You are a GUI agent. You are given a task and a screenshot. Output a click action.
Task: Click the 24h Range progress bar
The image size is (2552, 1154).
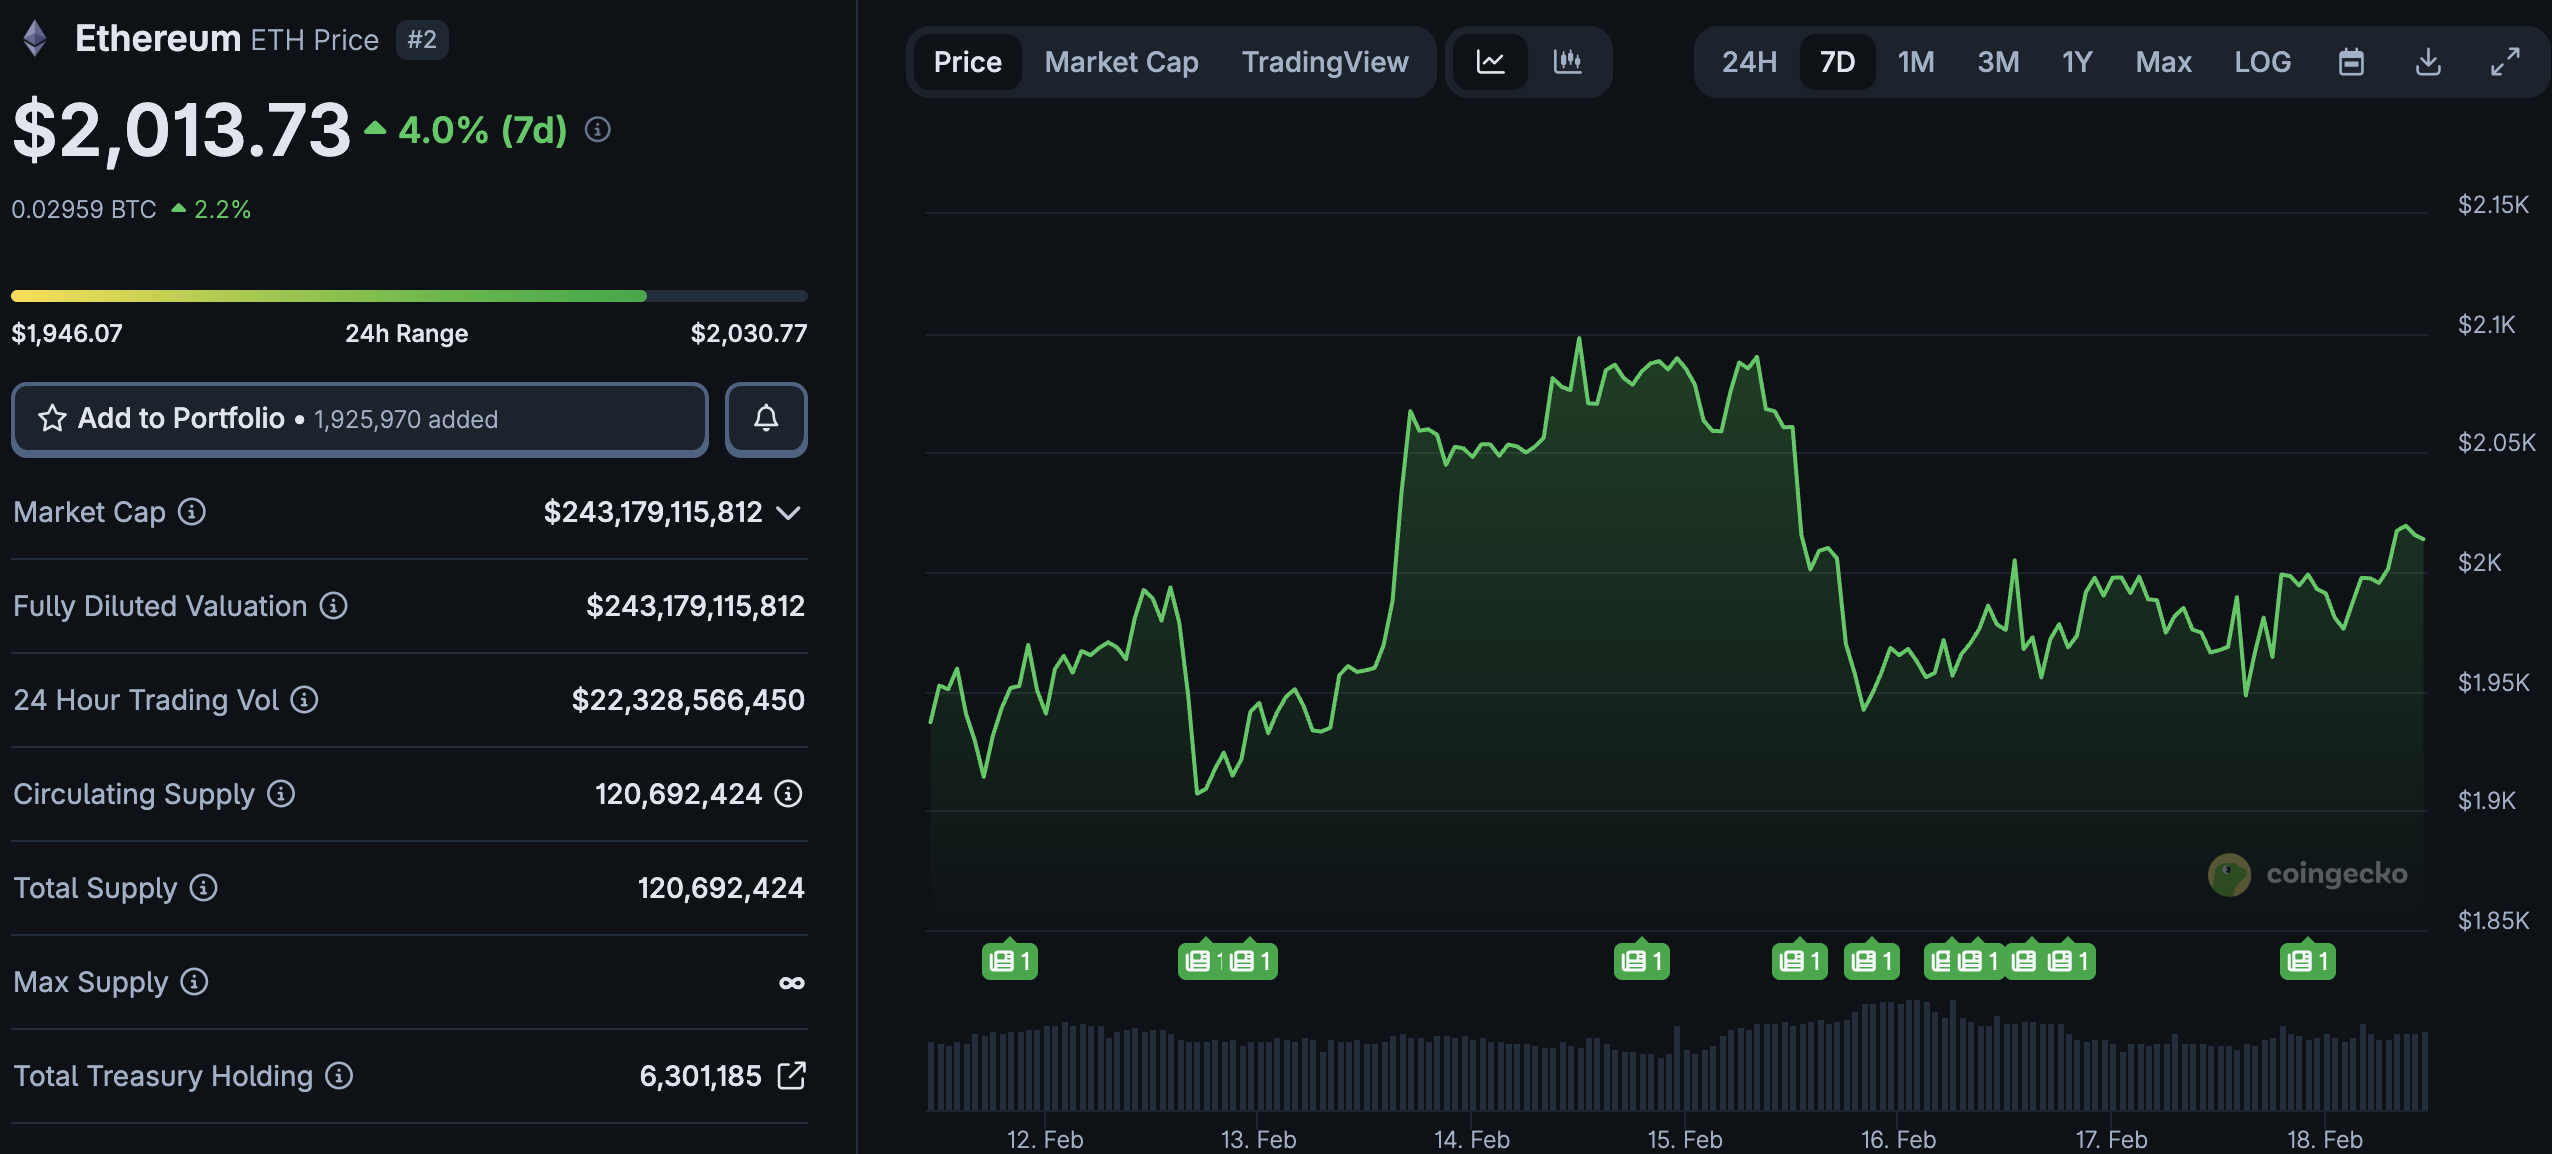(x=409, y=296)
